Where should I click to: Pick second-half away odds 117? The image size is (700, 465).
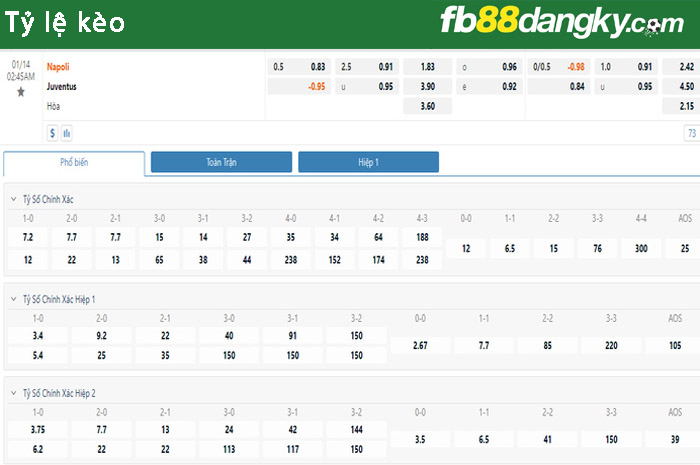click(x=292, y=449)
